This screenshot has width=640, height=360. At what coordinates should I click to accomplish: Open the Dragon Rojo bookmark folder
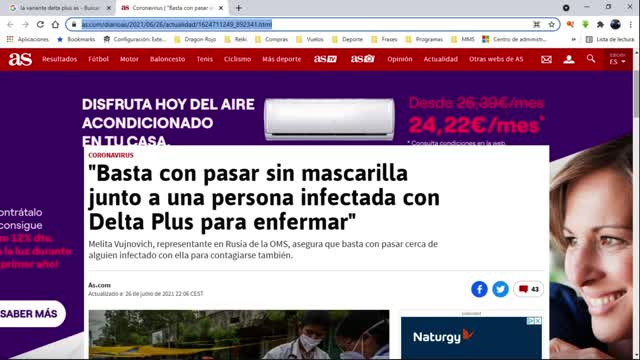[x=195, y=39]
